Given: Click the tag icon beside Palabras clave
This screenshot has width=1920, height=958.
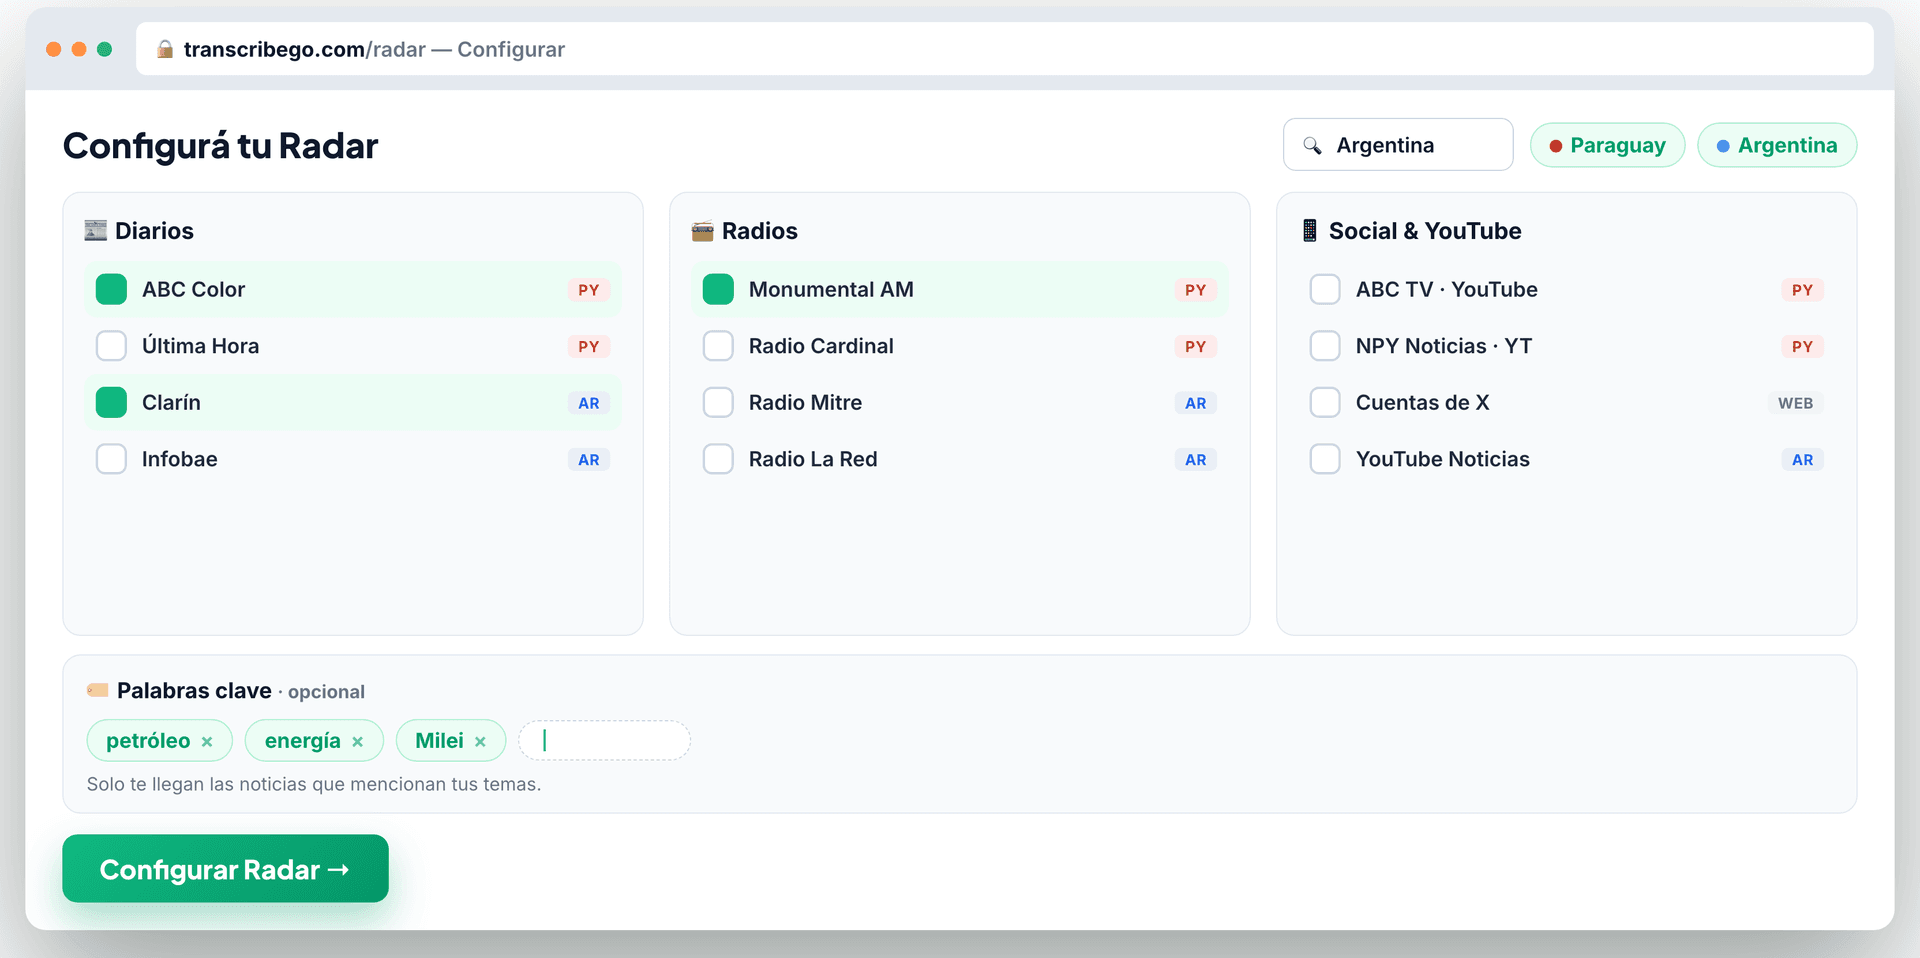Looking at the screenshot, I should pos(97,690).
